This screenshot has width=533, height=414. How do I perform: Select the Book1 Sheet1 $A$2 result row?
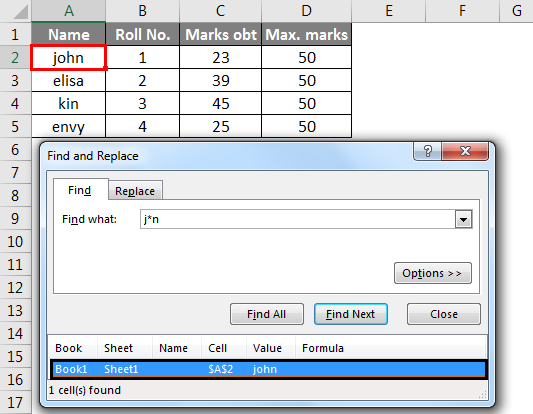coord(269,369)
